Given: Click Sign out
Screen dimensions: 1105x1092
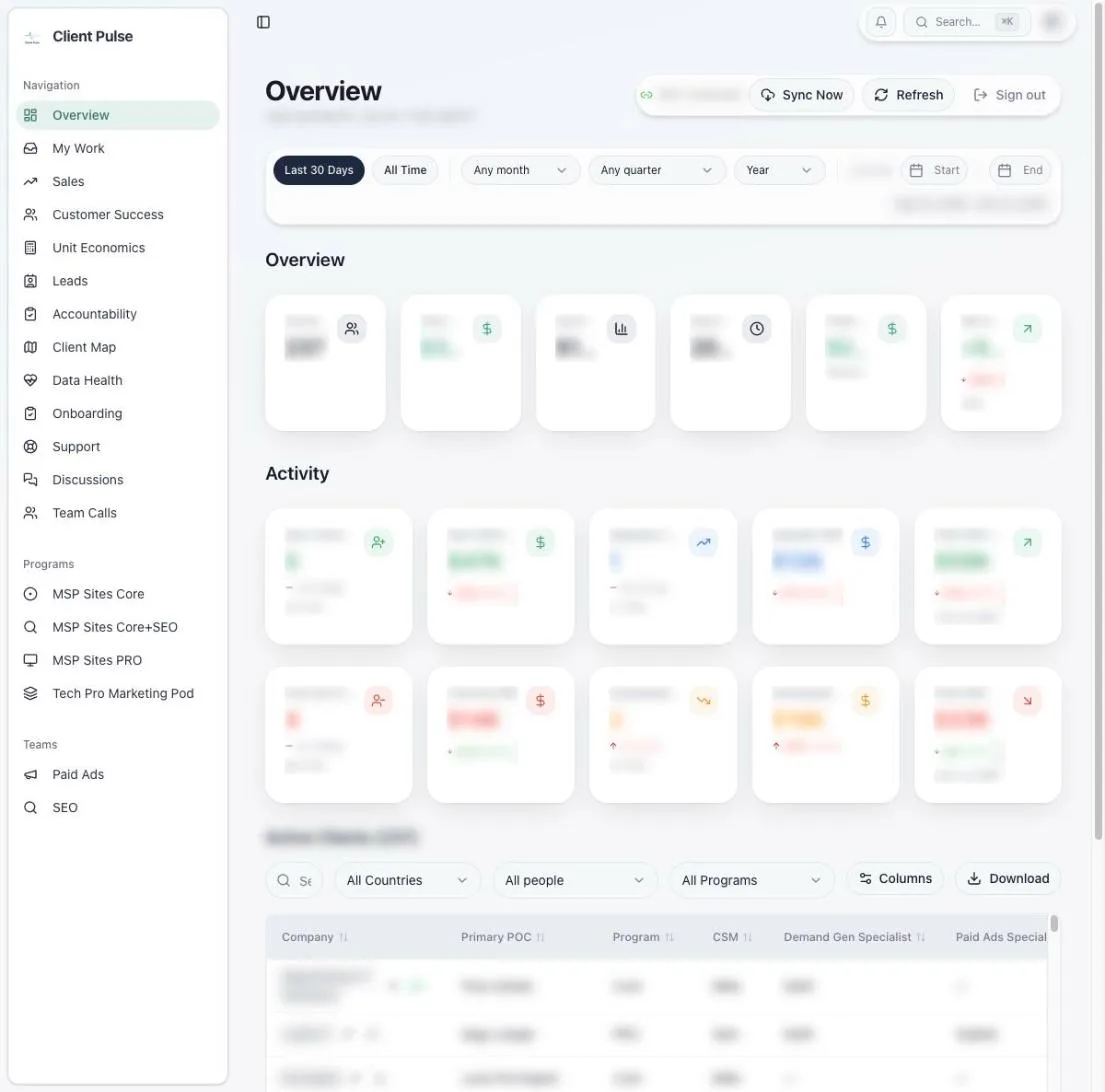Looking at the screenshot, I should 1009,95.
